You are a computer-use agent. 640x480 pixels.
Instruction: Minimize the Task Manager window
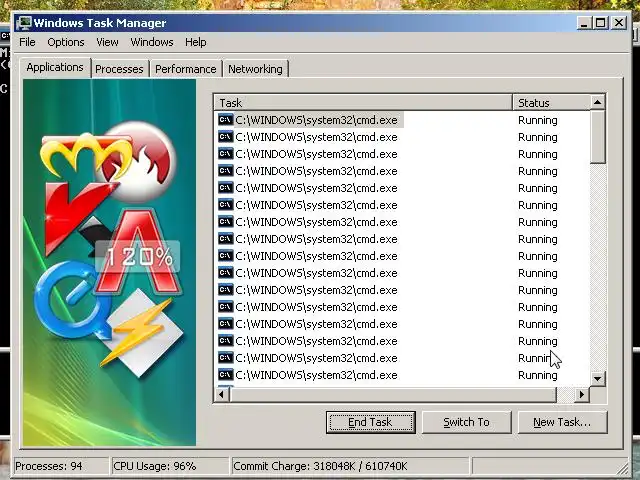coord(584,23)
